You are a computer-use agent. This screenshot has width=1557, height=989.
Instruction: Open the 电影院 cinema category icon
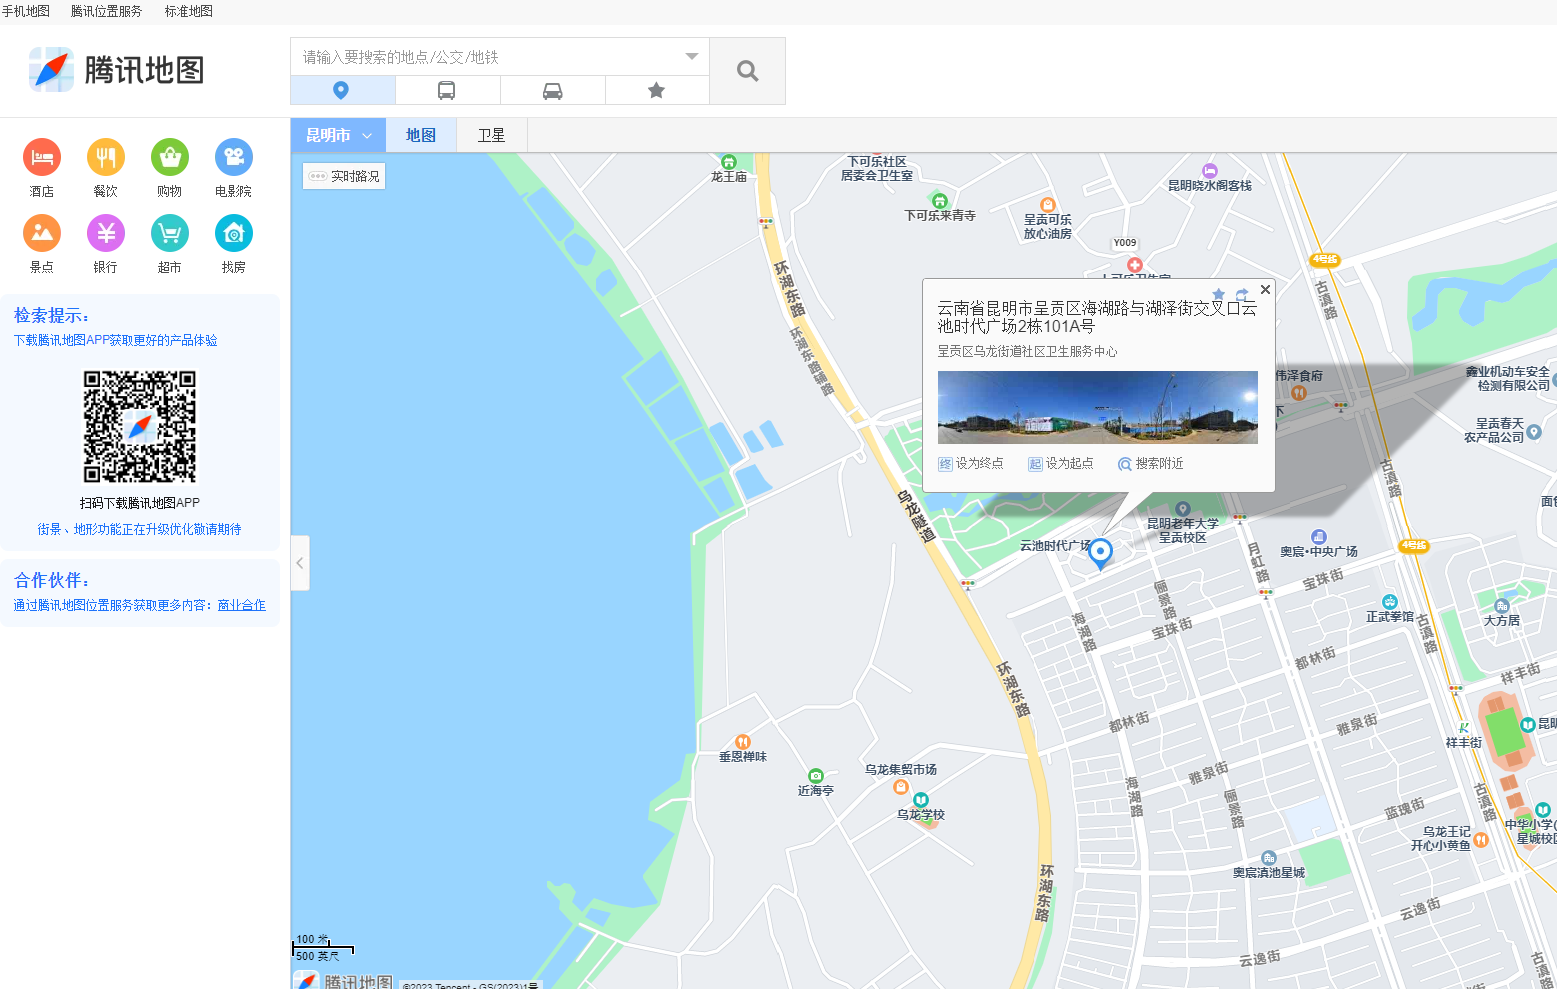234,157
